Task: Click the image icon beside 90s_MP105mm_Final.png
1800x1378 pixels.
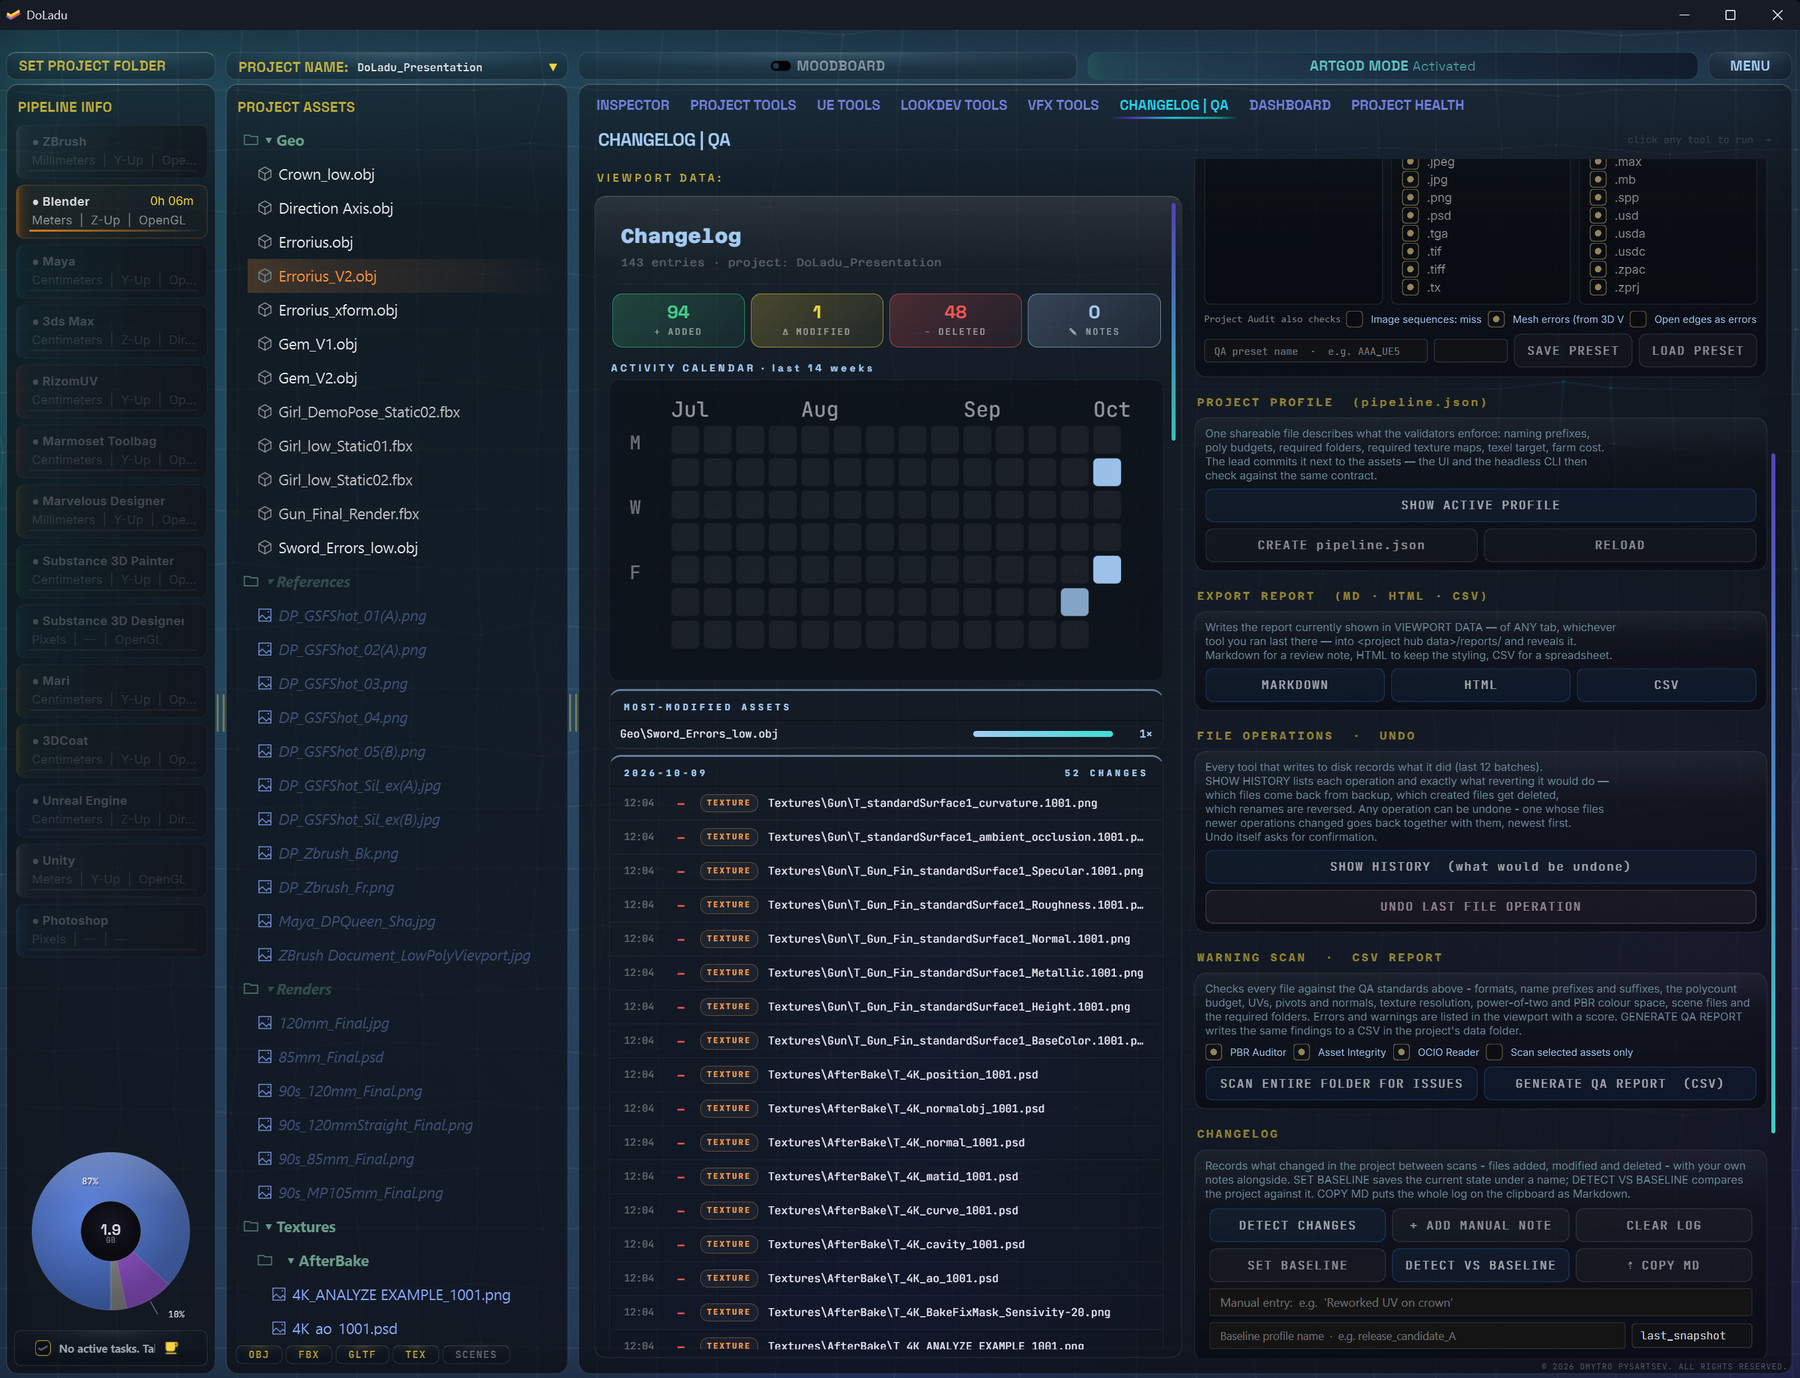Action: coord(265,1193)
